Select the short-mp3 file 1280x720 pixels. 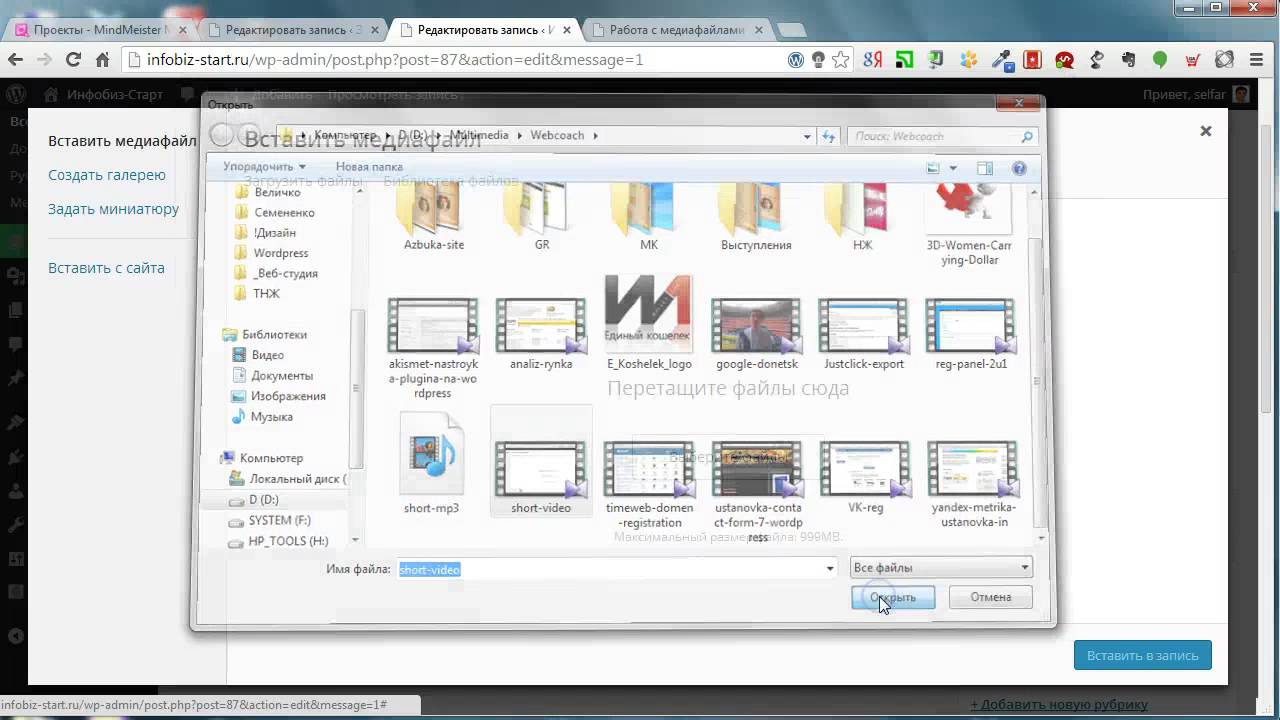pyautogui.click(x=431, y=464)
